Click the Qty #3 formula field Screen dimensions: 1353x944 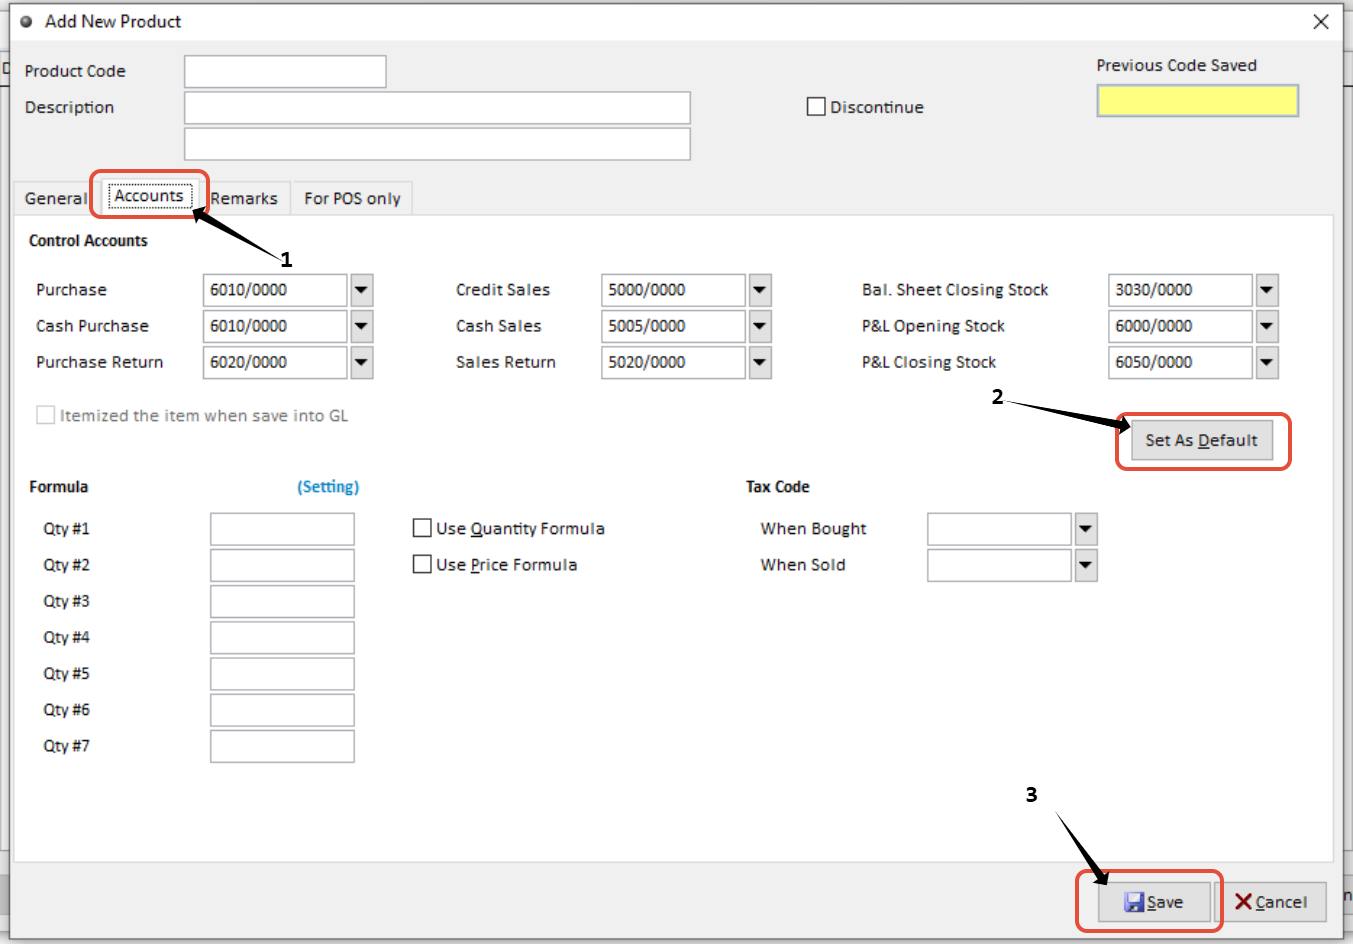point(282,601)
